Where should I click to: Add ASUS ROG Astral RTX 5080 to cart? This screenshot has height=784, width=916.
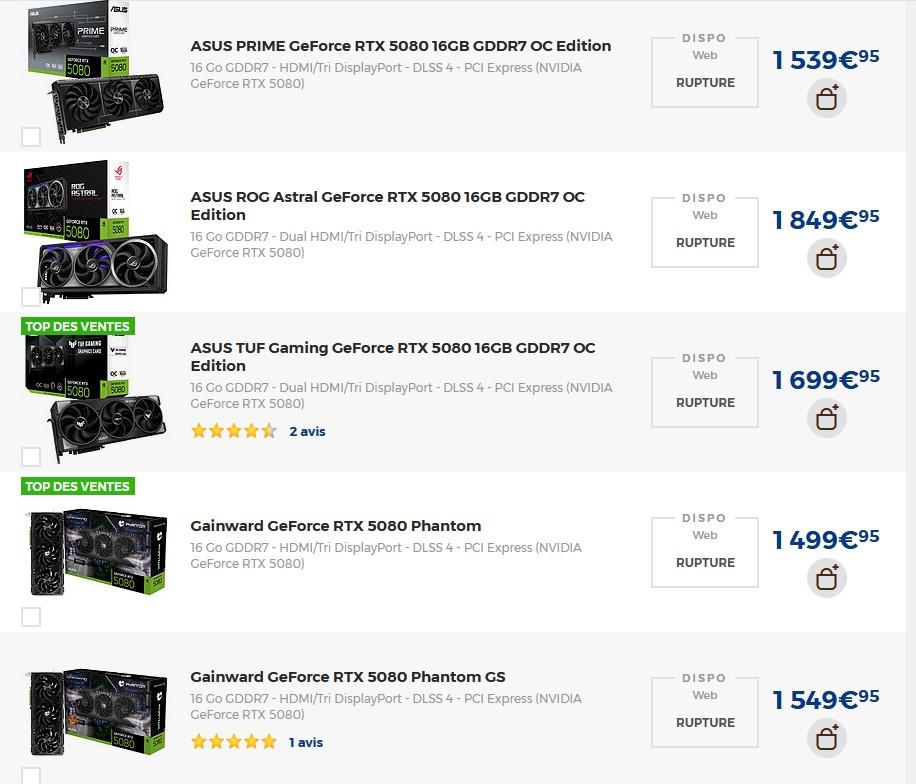[x=826, y=259]
